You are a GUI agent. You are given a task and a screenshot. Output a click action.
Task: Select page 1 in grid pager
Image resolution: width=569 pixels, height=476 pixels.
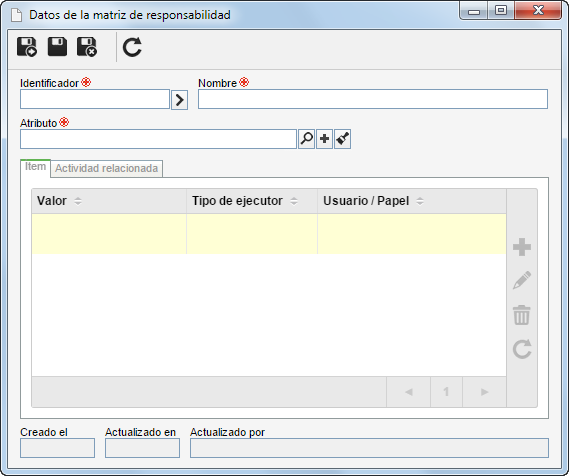pos(446,392)
